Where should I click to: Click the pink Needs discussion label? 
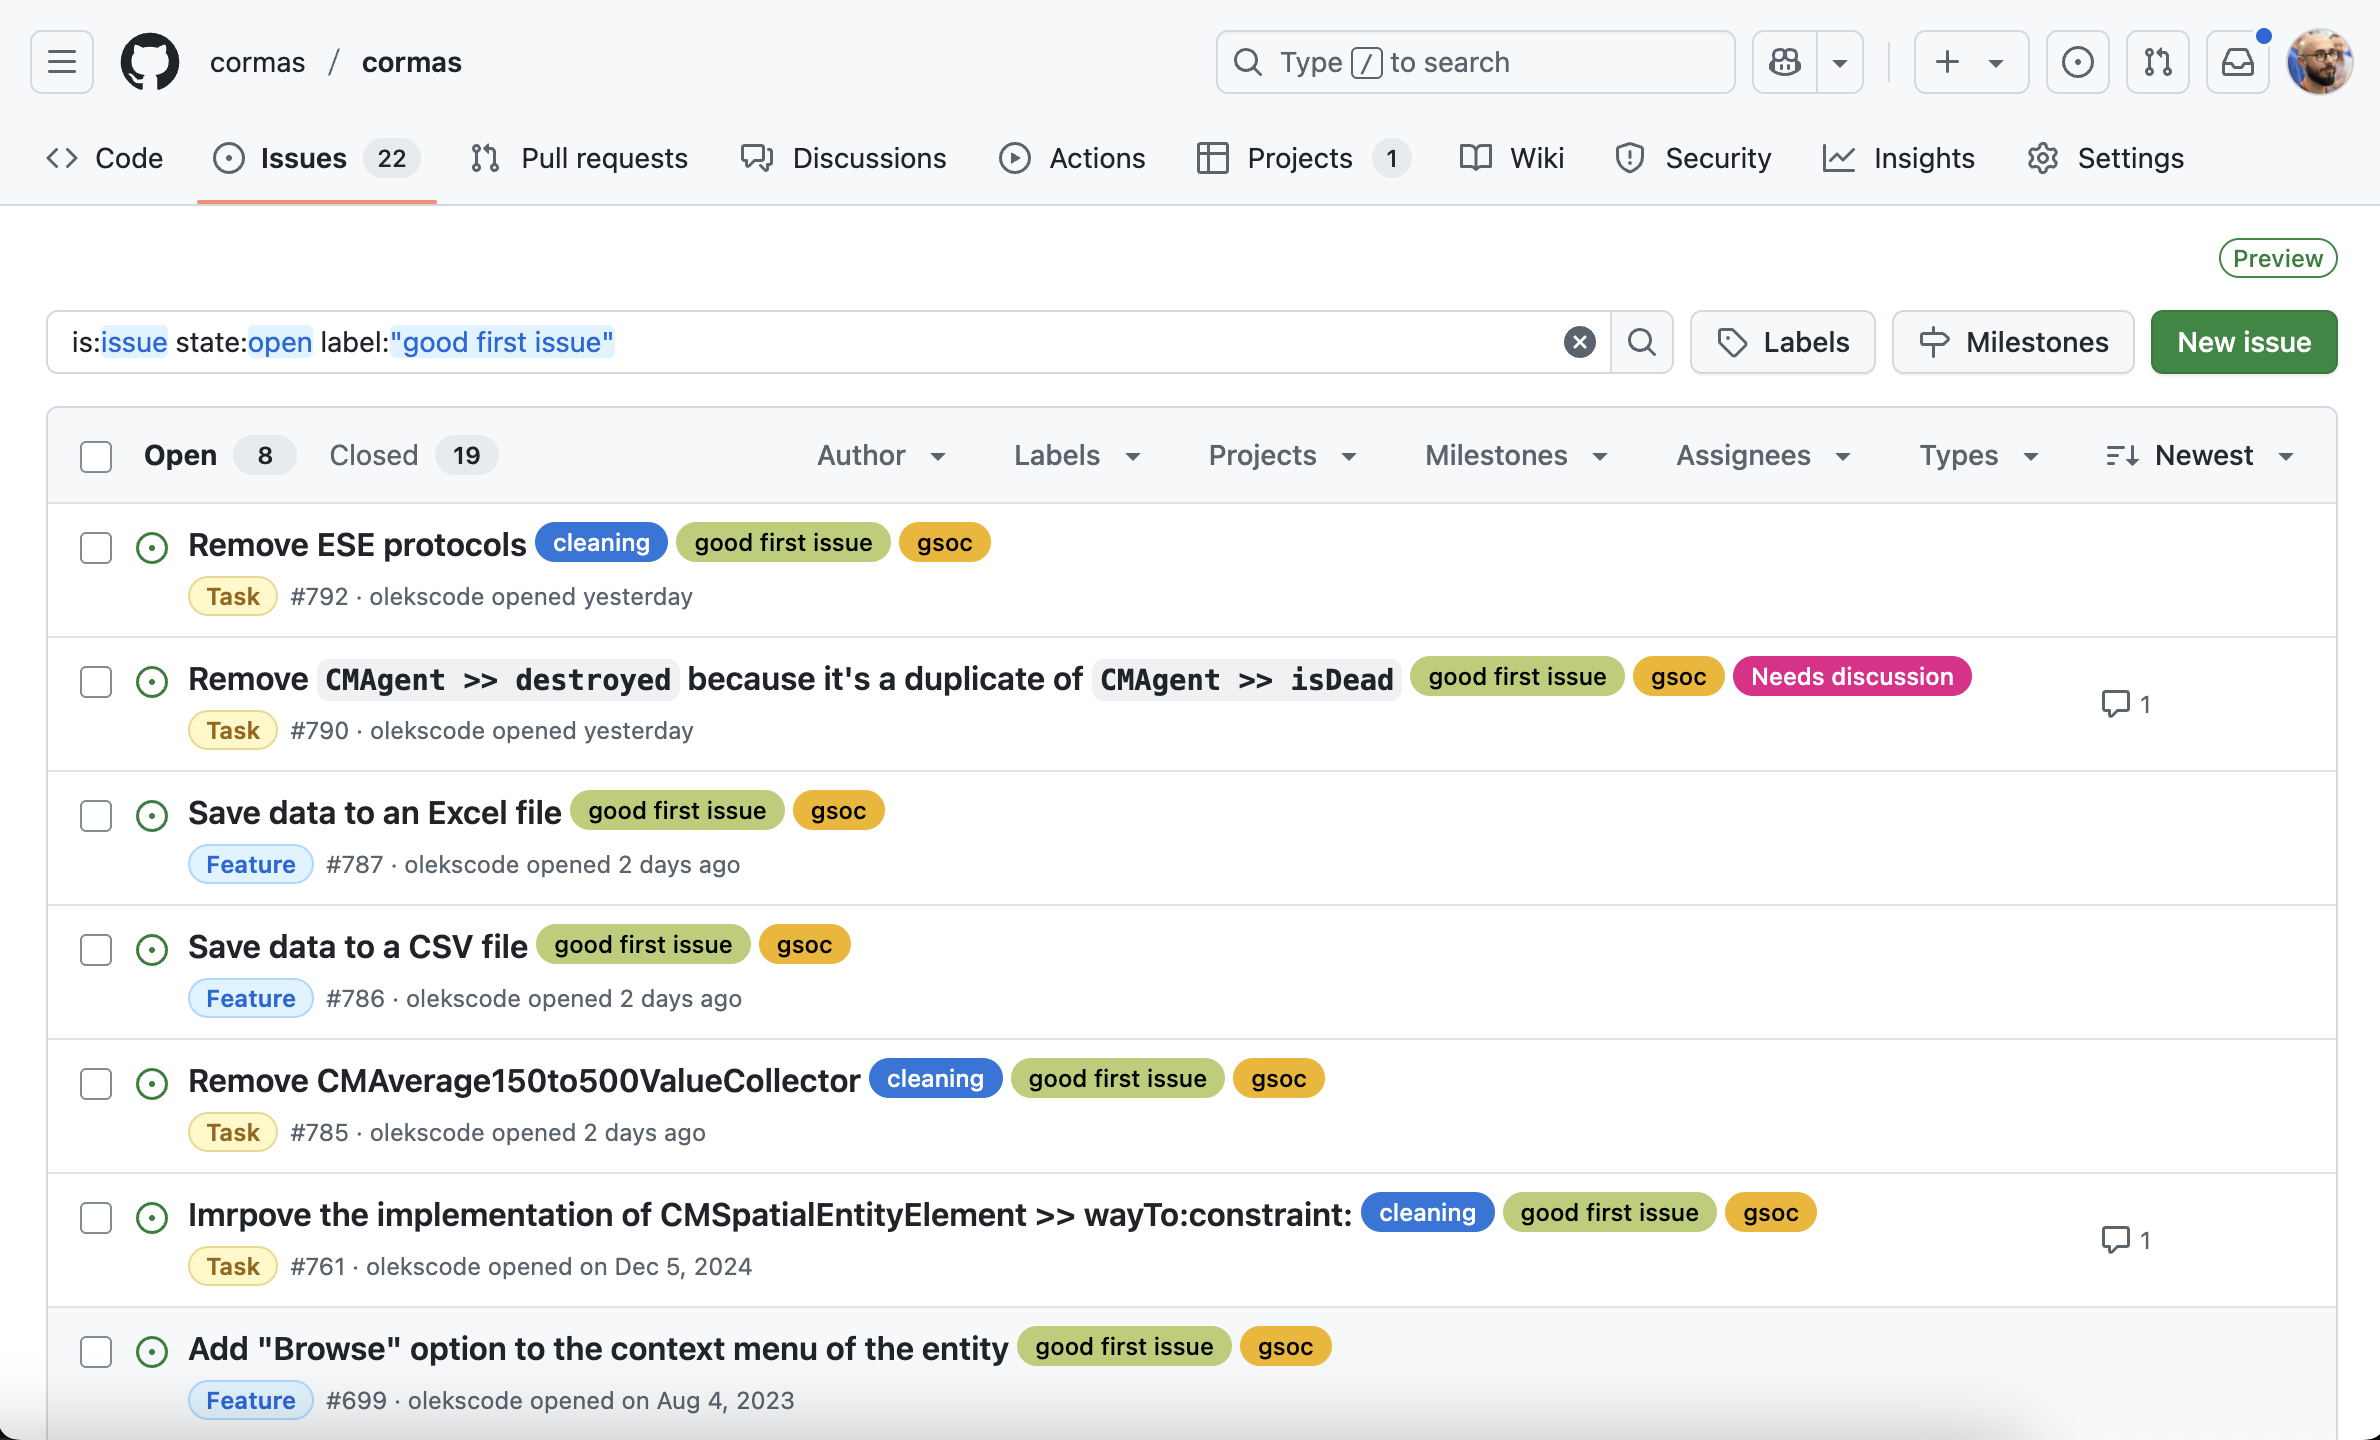point(1851,677)
